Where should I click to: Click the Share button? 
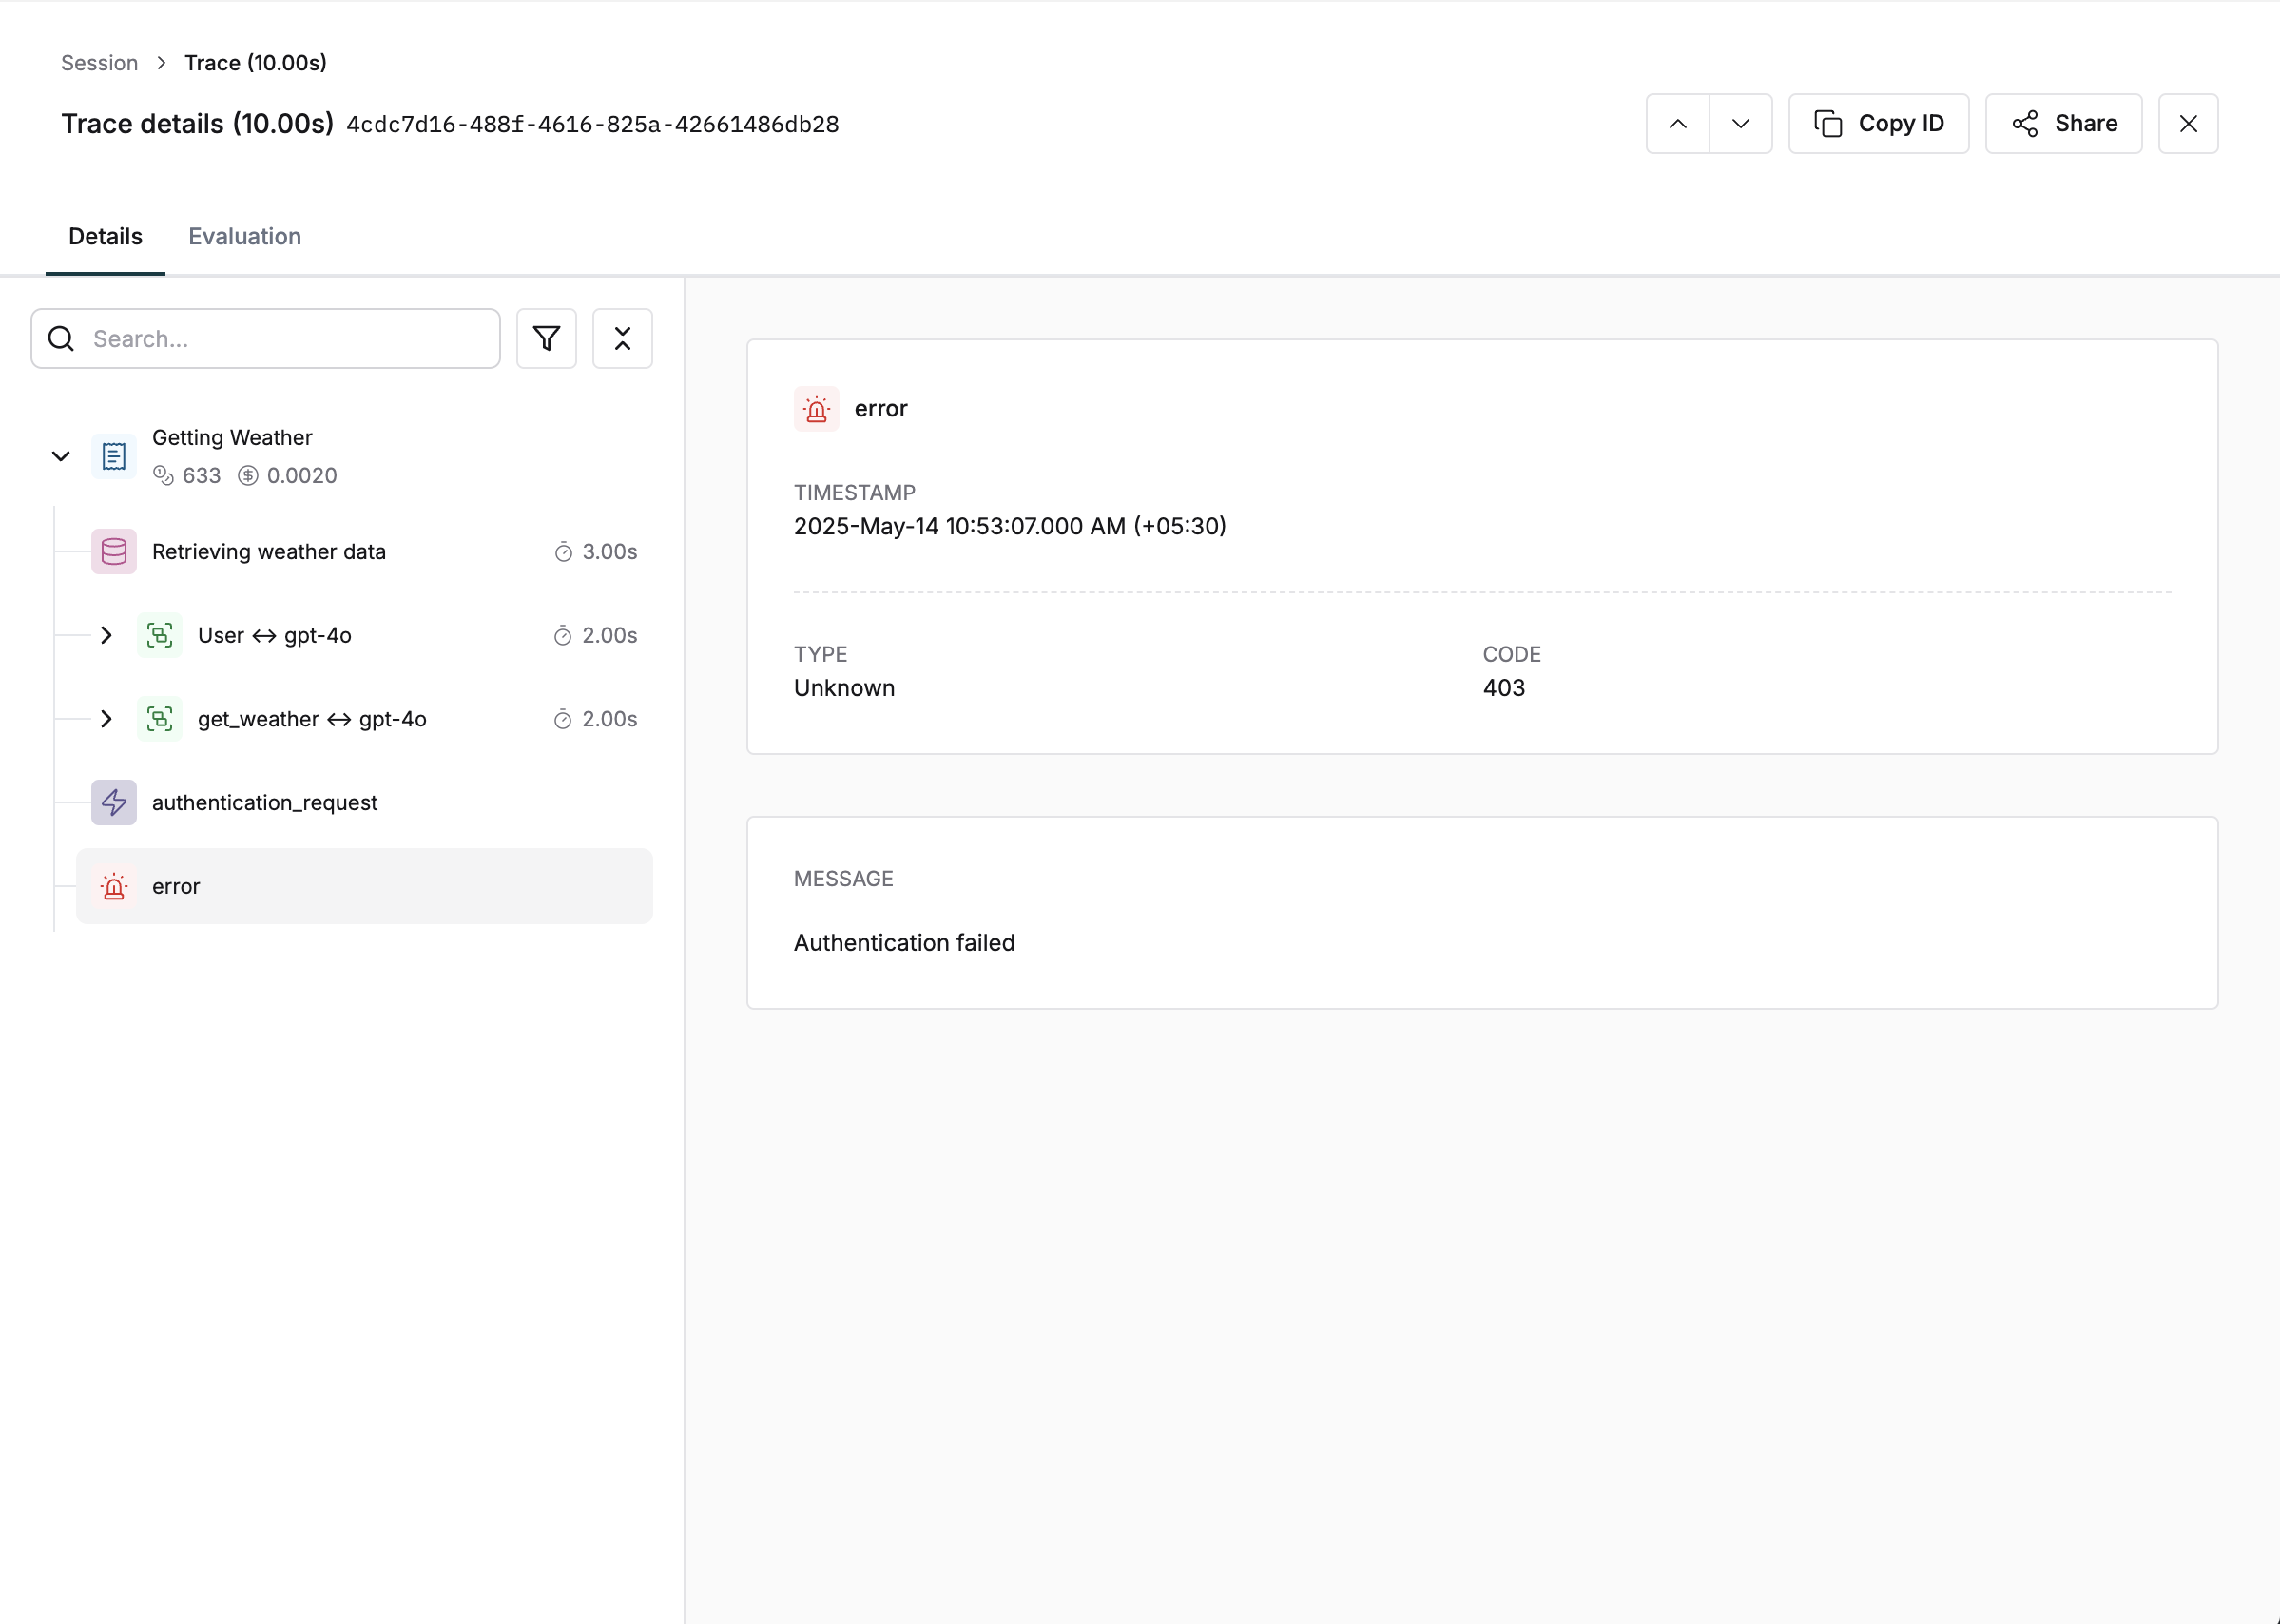2063,124
